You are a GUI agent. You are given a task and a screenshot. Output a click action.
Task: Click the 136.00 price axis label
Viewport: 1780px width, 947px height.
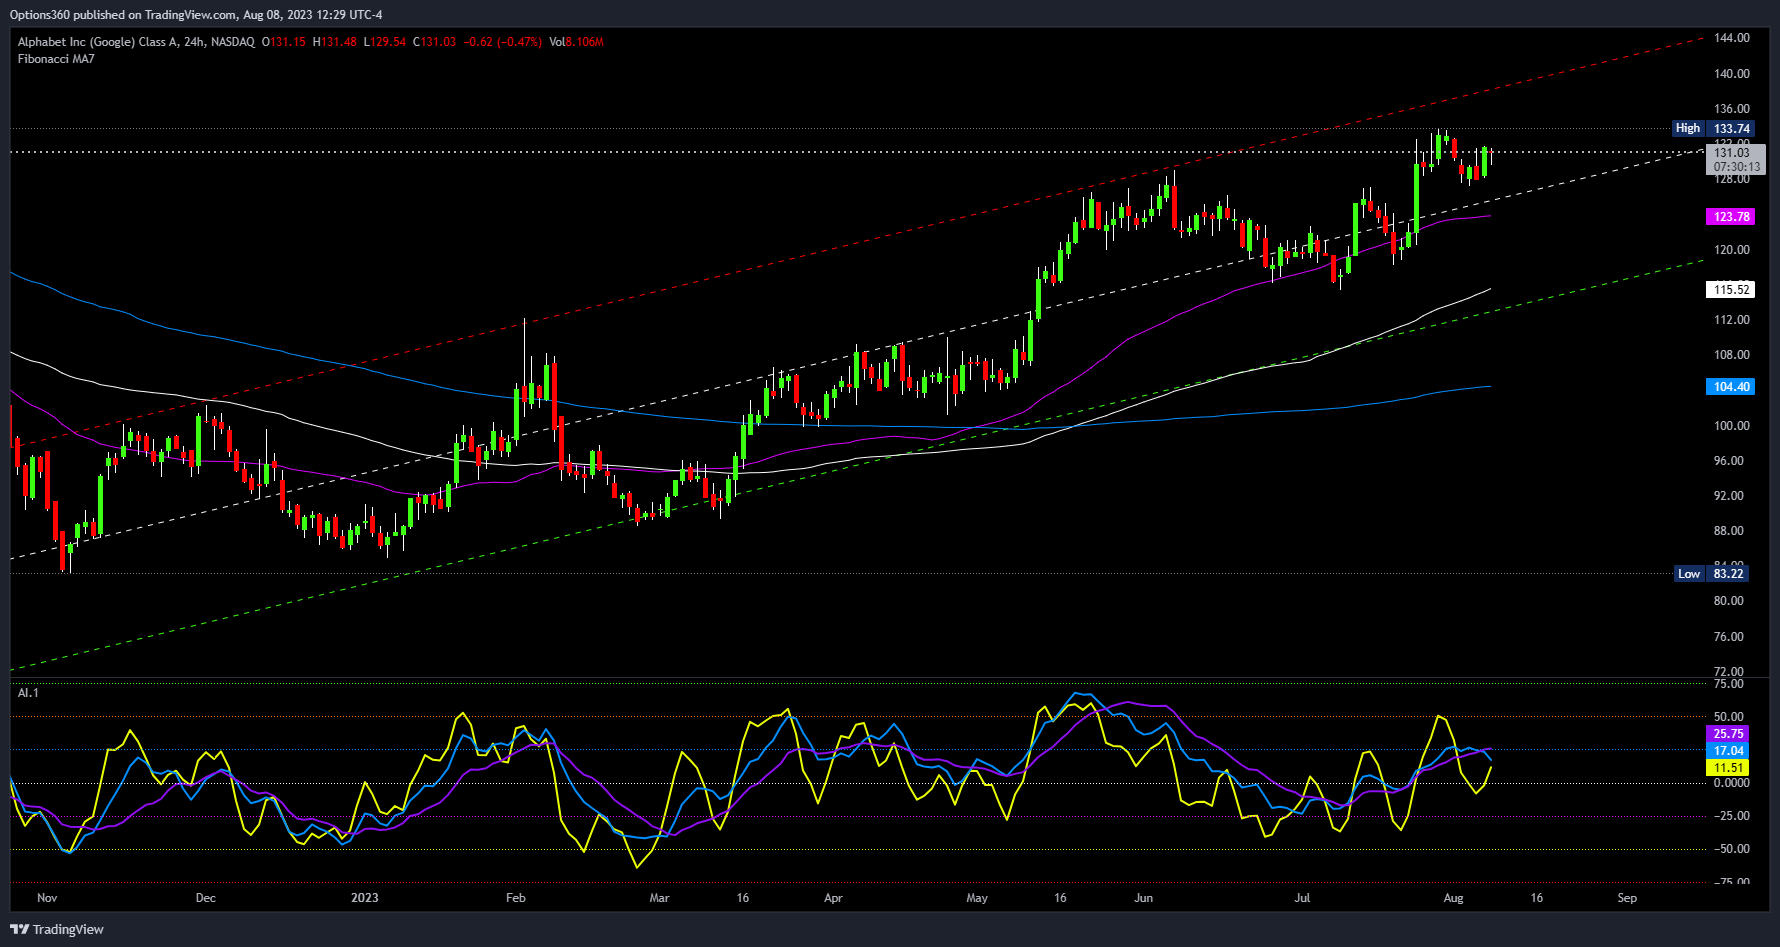point(1731,109)
